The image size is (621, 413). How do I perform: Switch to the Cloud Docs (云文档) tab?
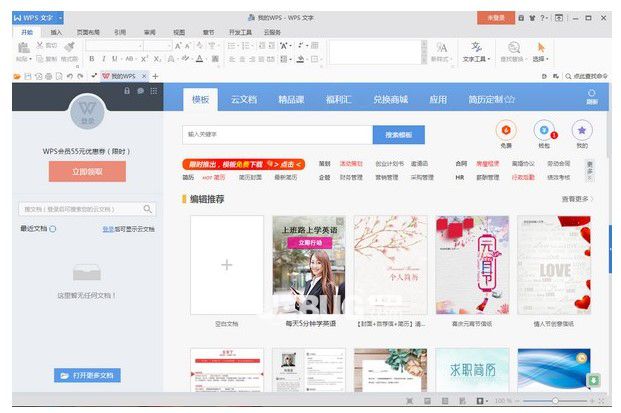(x=244, y=99)
